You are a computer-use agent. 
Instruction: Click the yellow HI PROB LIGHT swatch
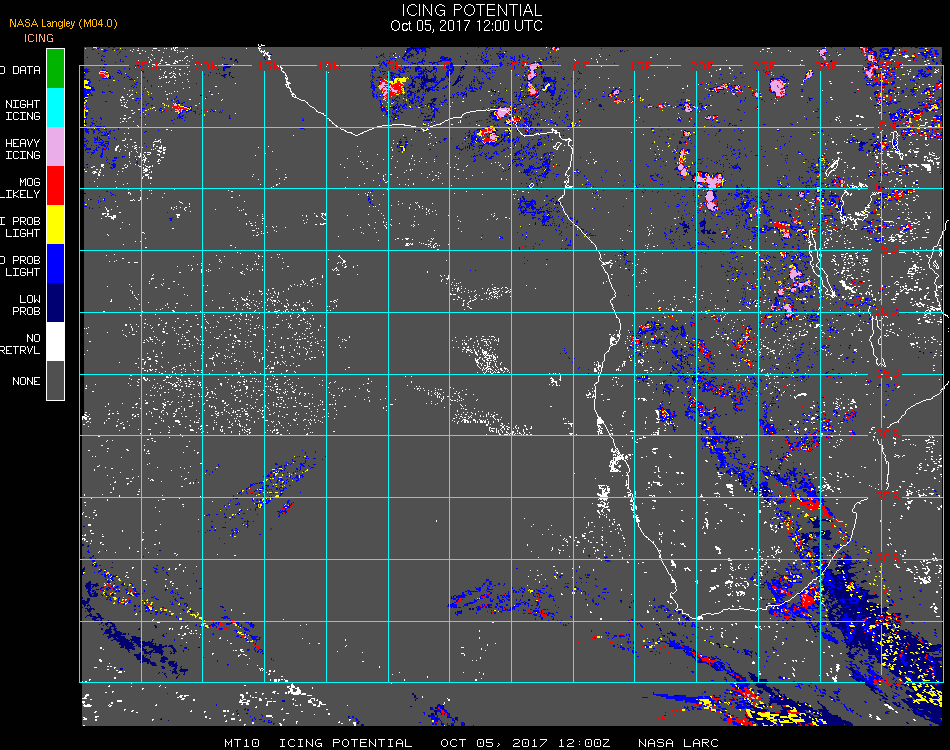55,225
